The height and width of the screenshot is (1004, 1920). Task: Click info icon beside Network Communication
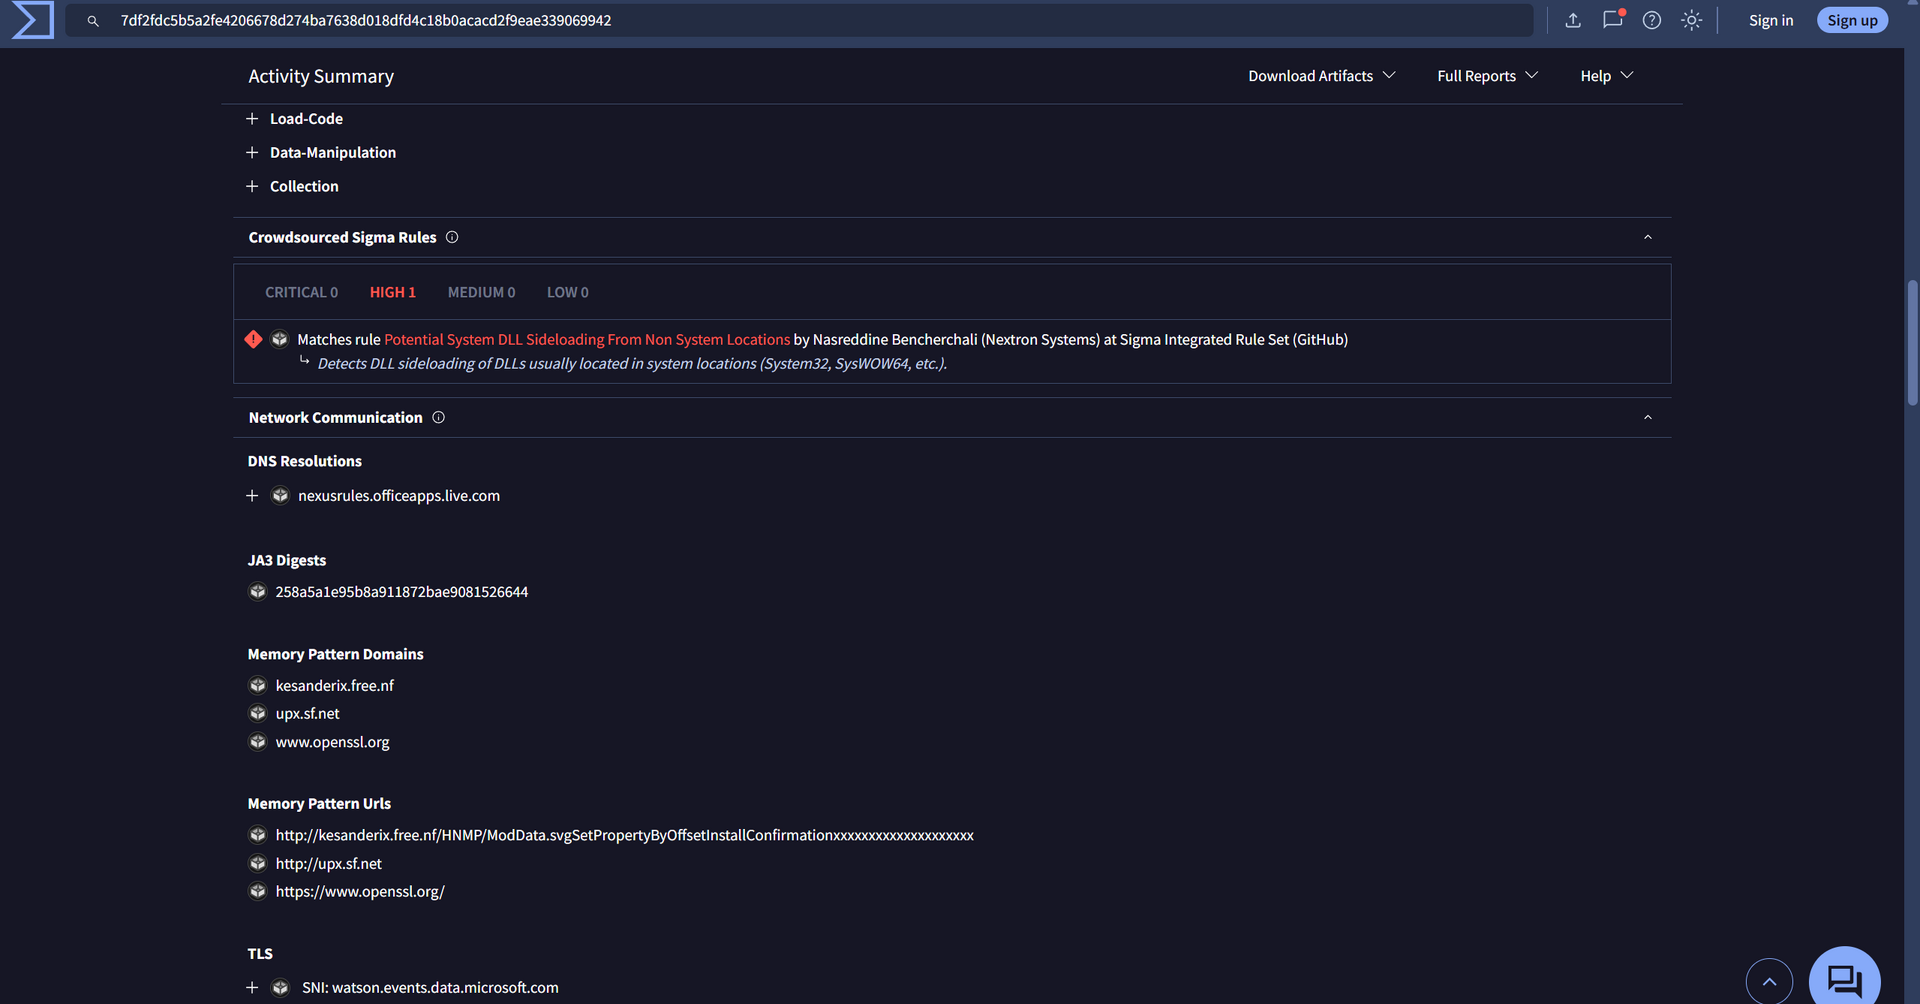tap(438, 417)
